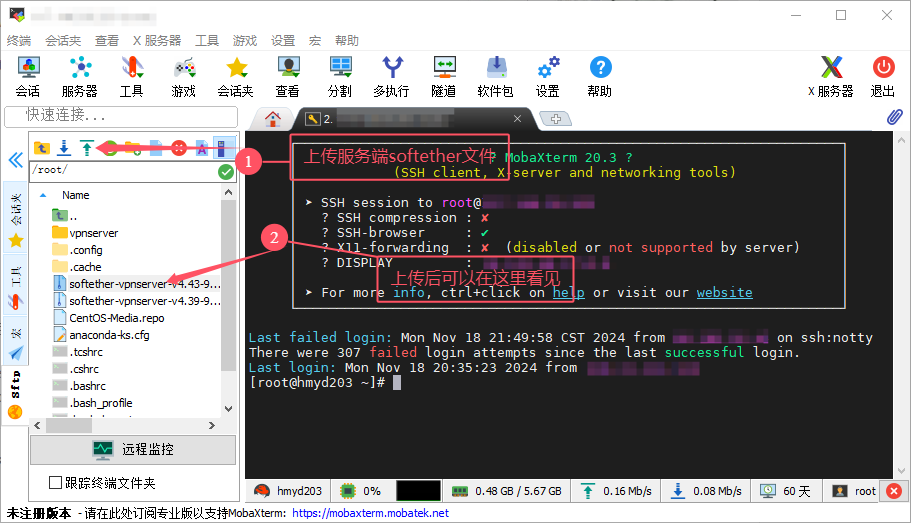Enable the 跟踪终端文件夹 checkbox
Viewport: 911px width, 523px height.
tap(56, 483)
